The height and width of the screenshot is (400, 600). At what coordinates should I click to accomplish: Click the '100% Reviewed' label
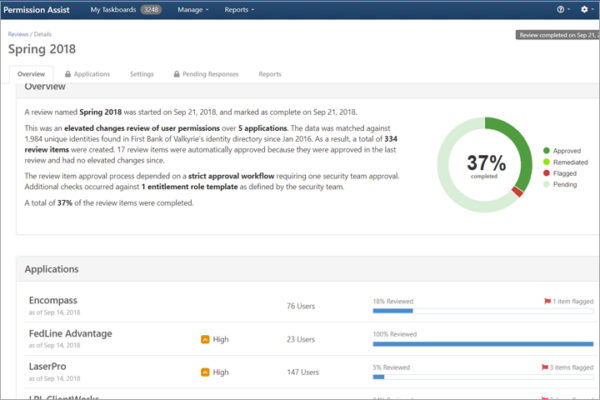pyautogui.click(x=395, y=334)
